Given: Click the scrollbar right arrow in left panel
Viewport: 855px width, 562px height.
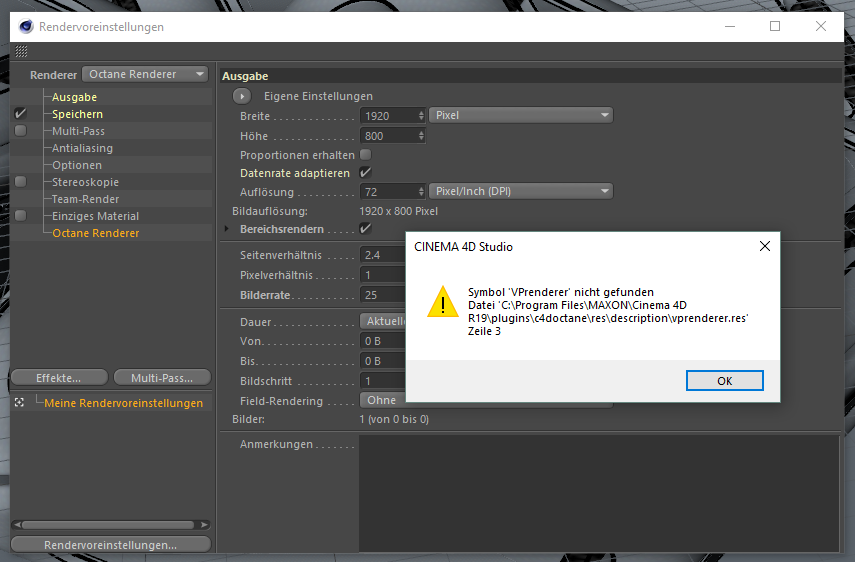Looking at the screenshot, I should (204, 524).
